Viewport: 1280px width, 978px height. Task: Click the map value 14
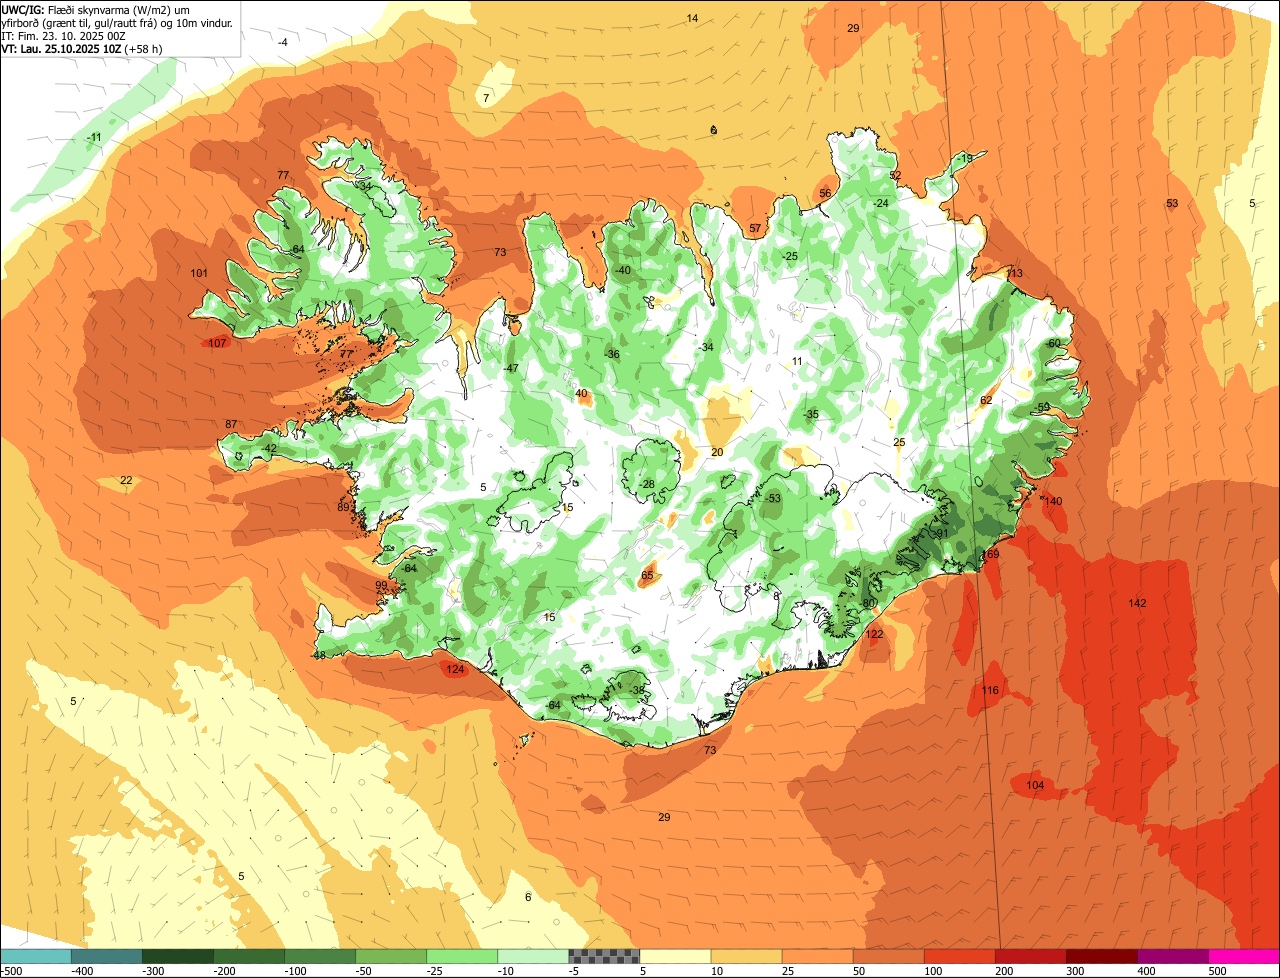[x=692, y=18]
